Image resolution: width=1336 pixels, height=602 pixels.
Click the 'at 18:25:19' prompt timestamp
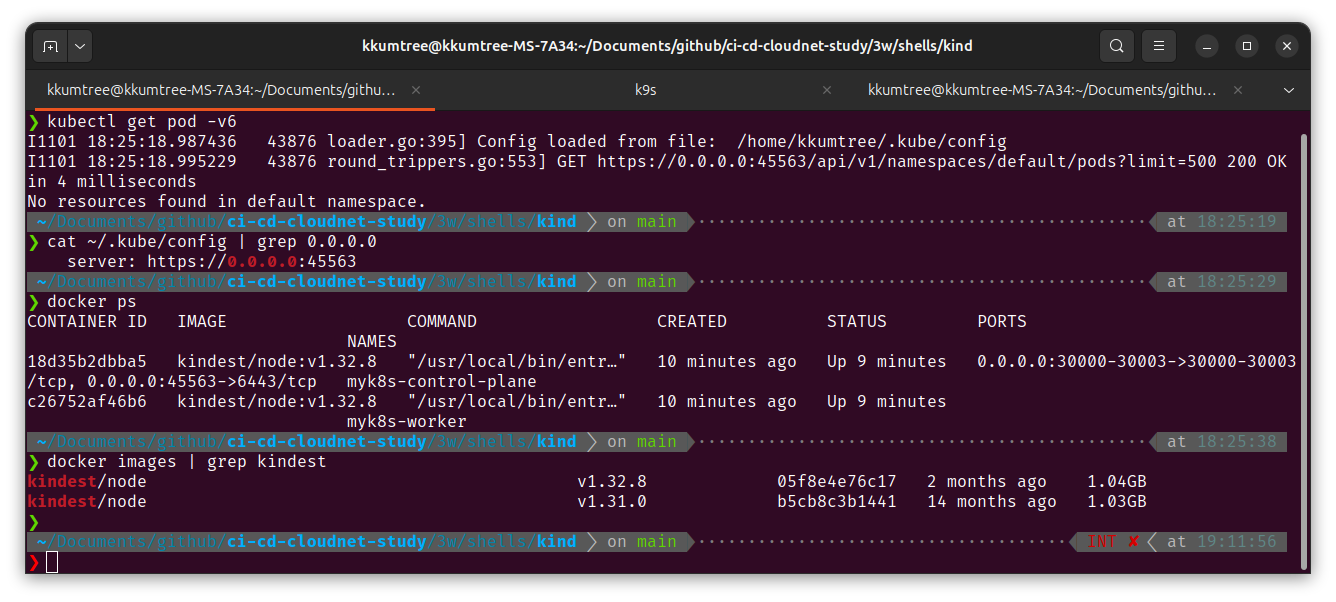pyautogui.click(x=1222, y=222)
